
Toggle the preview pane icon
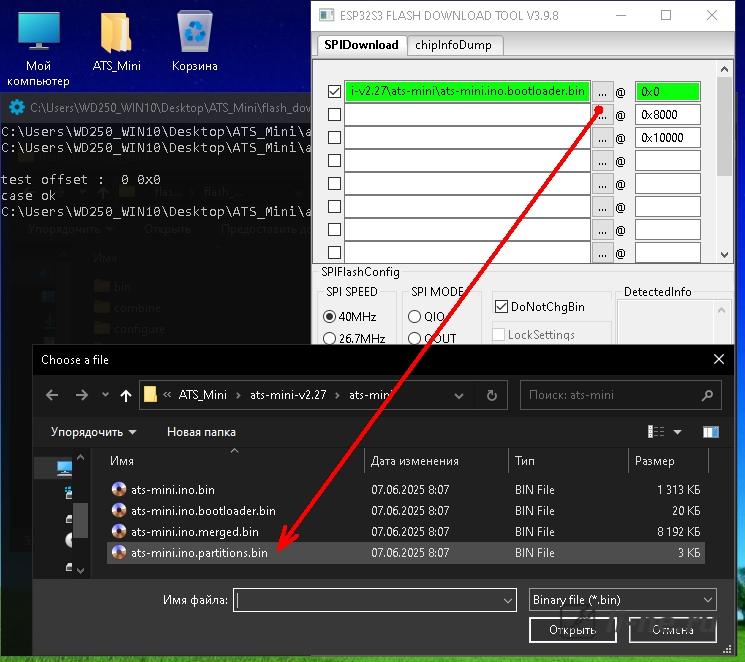(x=711, y=432)
